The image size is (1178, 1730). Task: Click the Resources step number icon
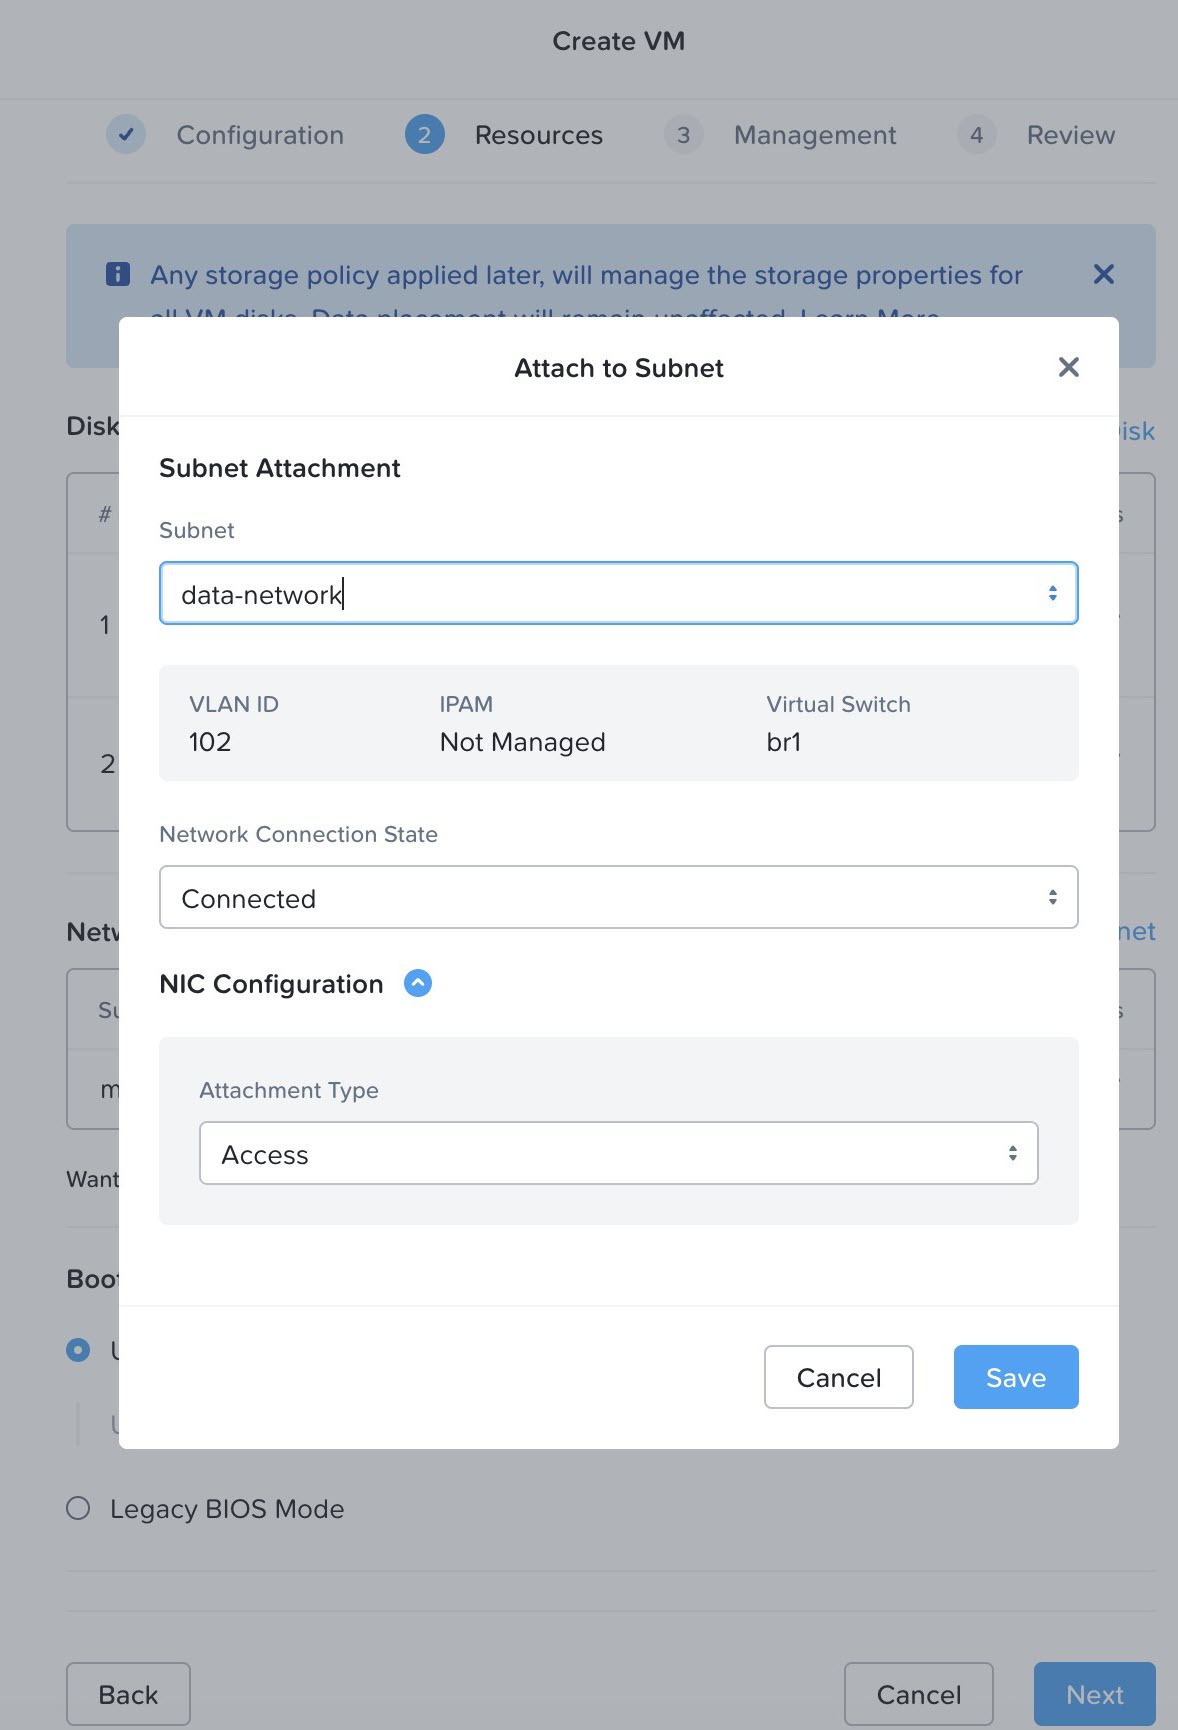[x=424, y=135]
